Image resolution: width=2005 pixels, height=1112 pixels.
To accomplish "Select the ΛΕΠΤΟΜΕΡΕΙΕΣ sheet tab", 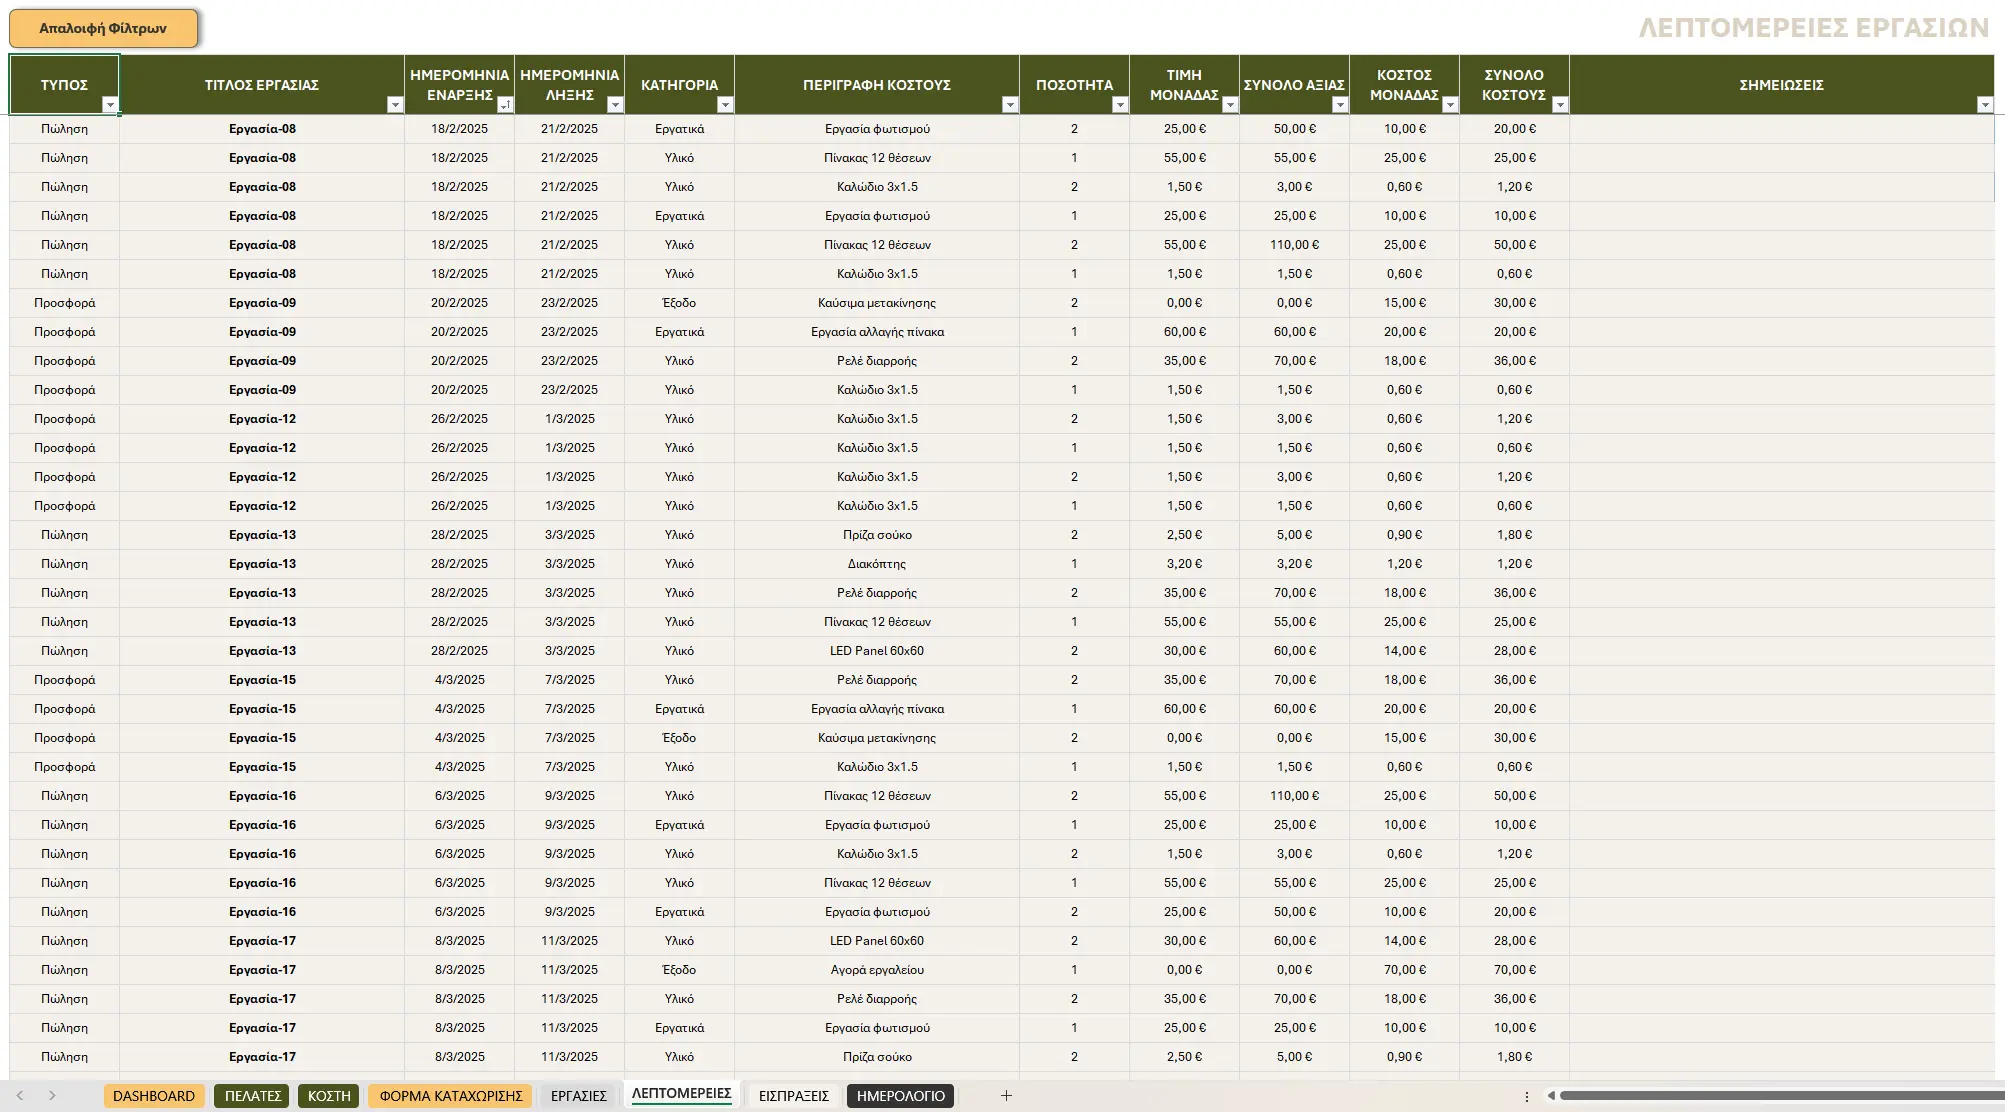I will (x=681, y=1094).
